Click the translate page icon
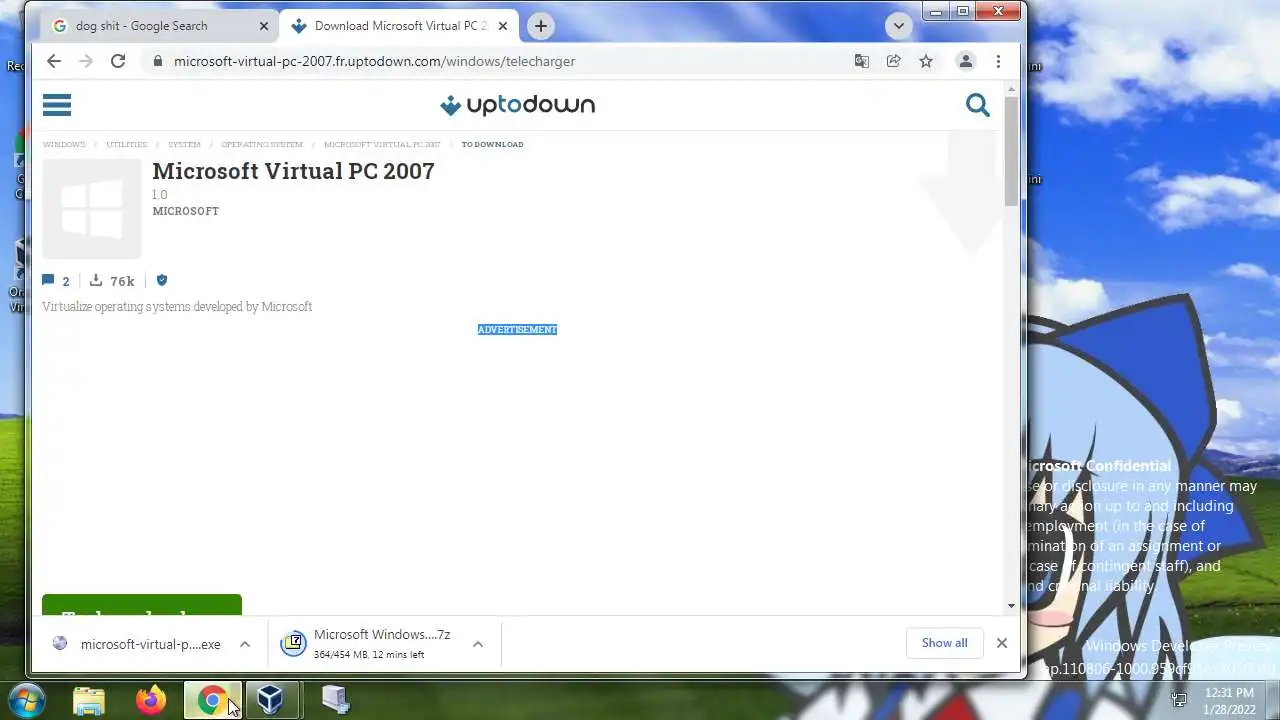 862,61
